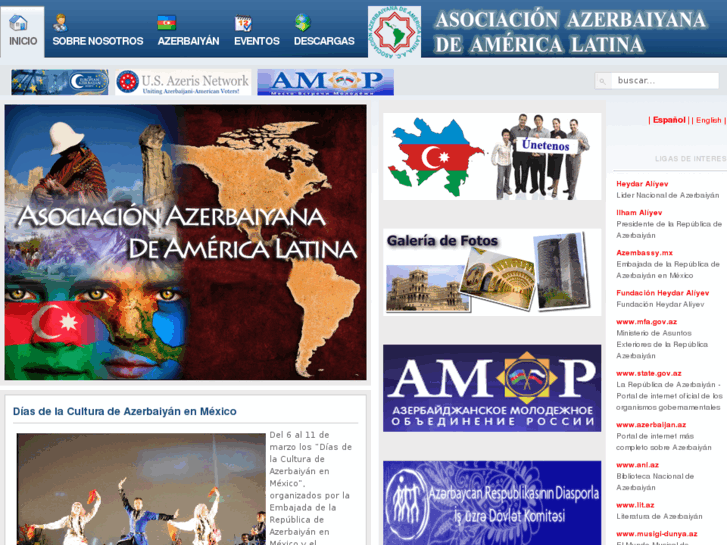727x545 pixels.
Task: Open the large AMOP youth organization banner
Action: coord(492,388)
